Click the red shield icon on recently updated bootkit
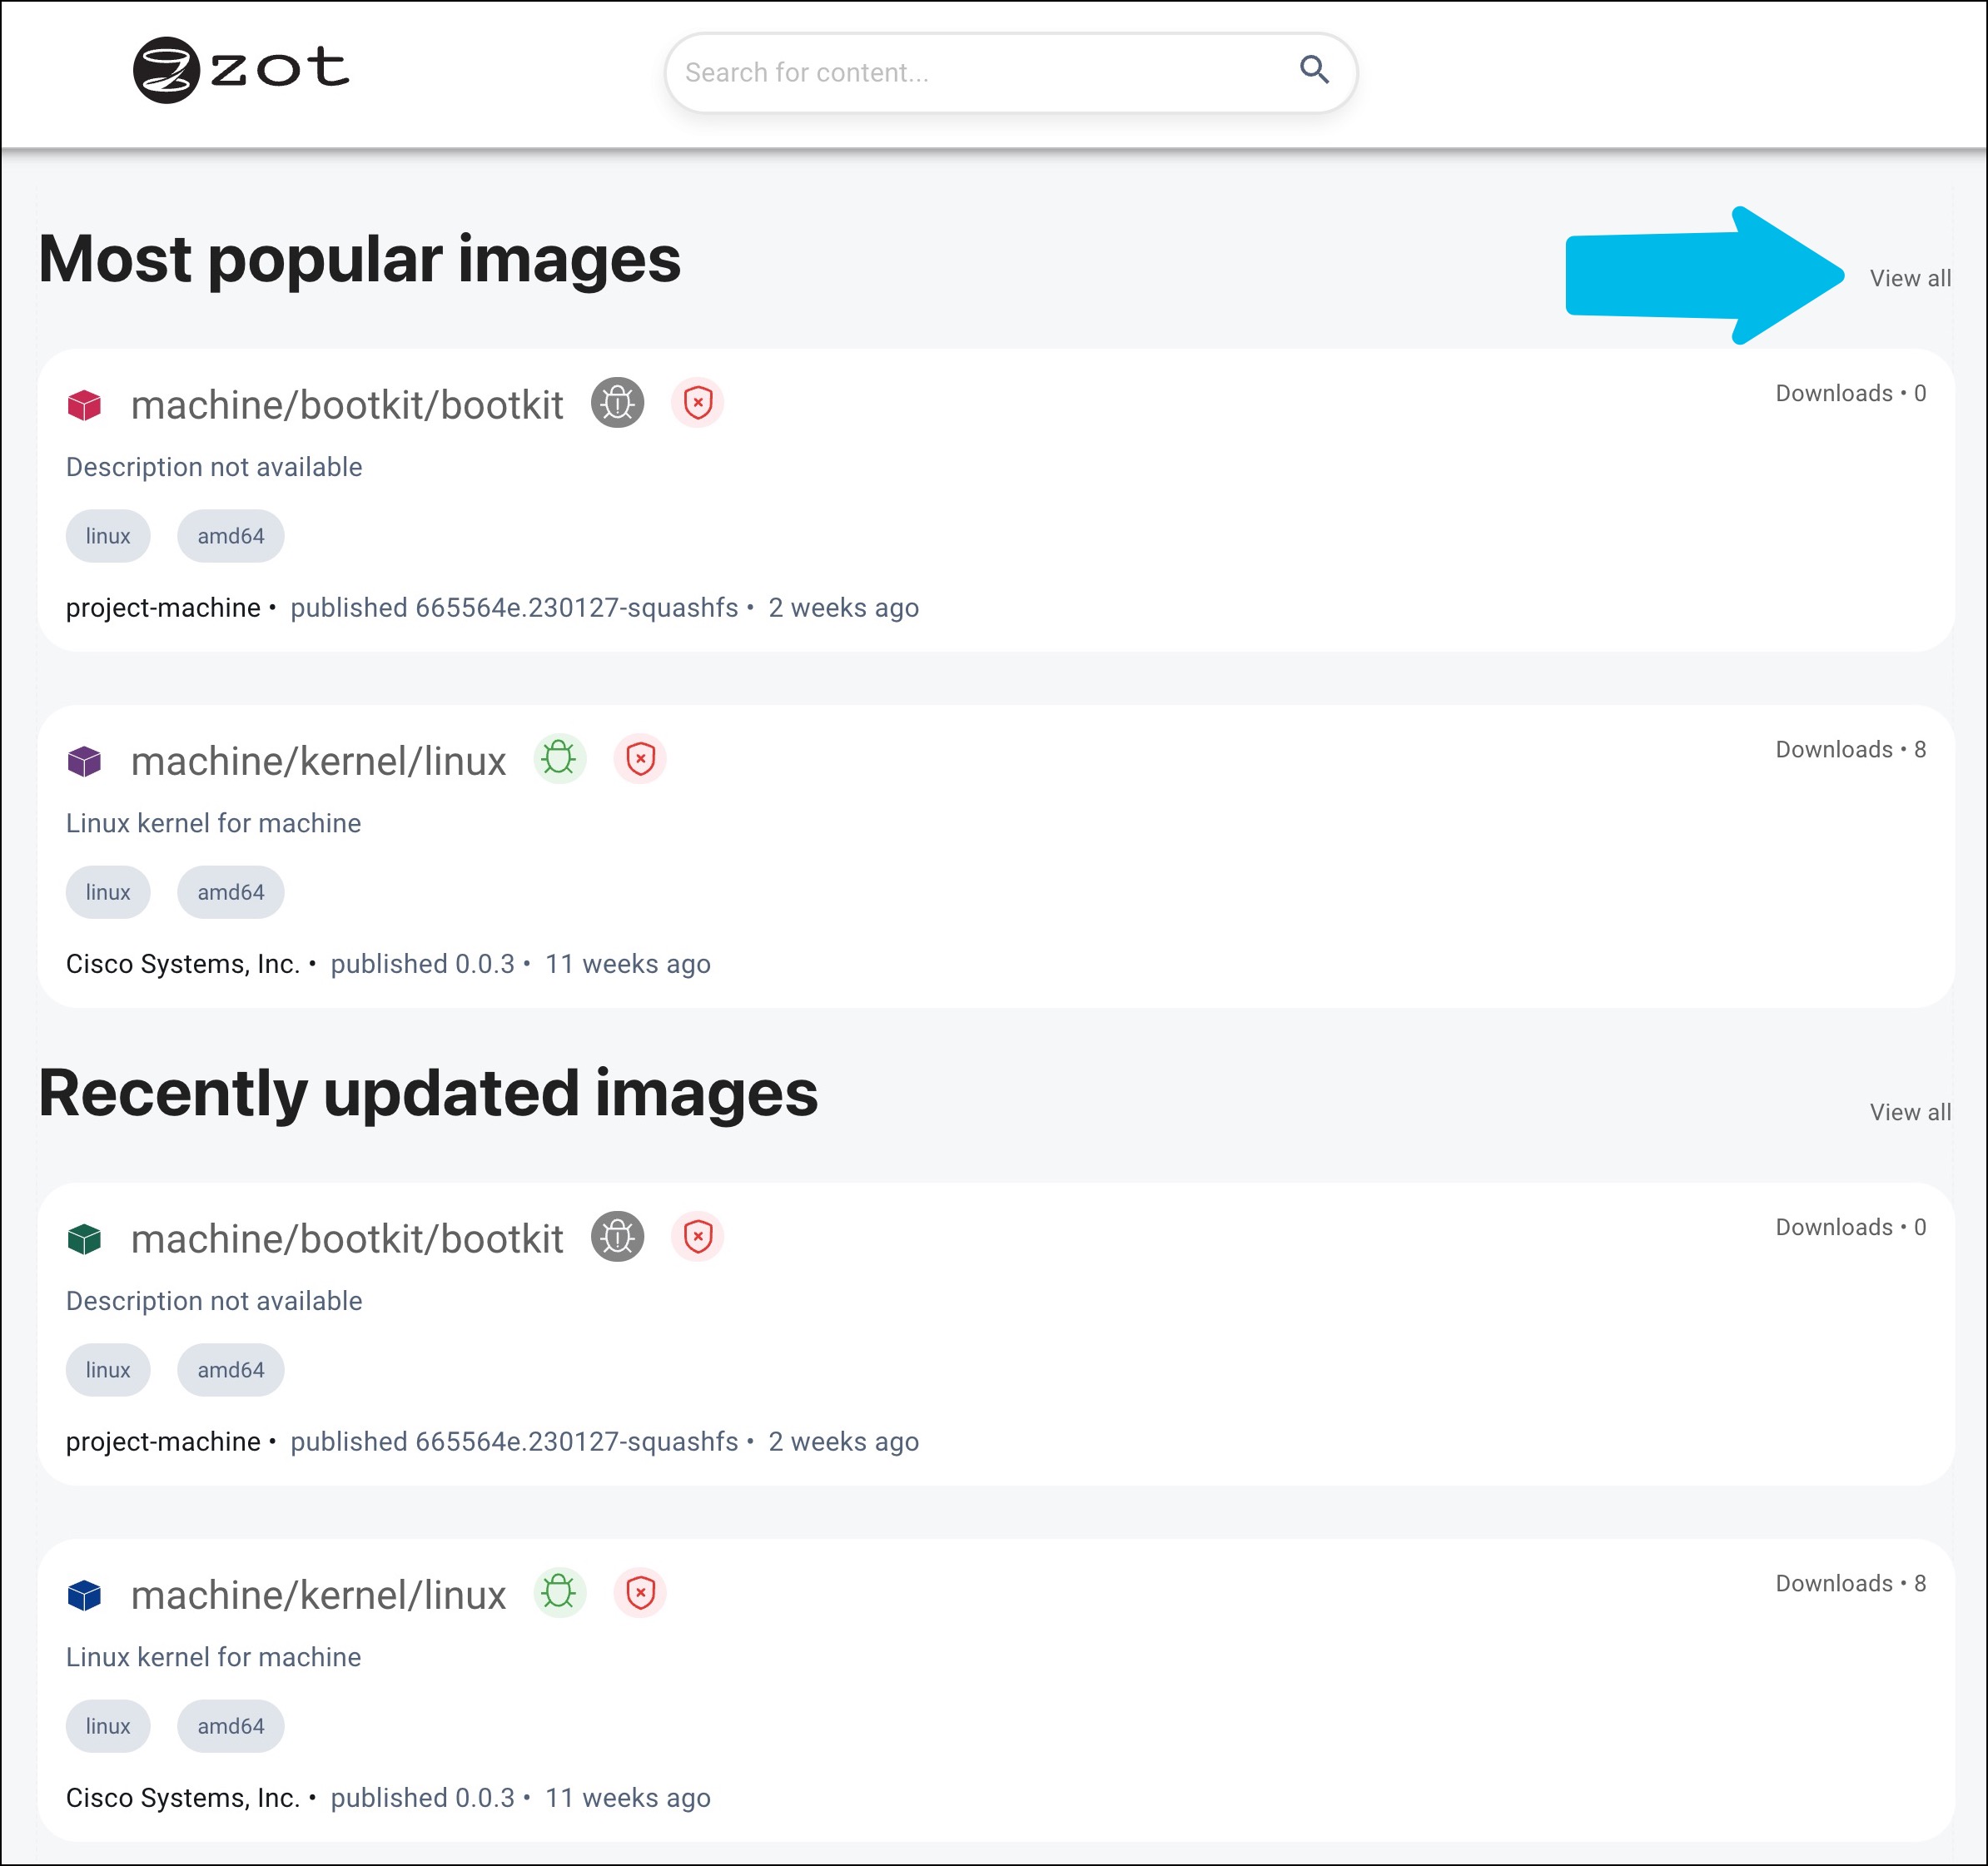The height and width of the screenshot is (1866, 1988). pyautogui.click(x=698, y=1237)
